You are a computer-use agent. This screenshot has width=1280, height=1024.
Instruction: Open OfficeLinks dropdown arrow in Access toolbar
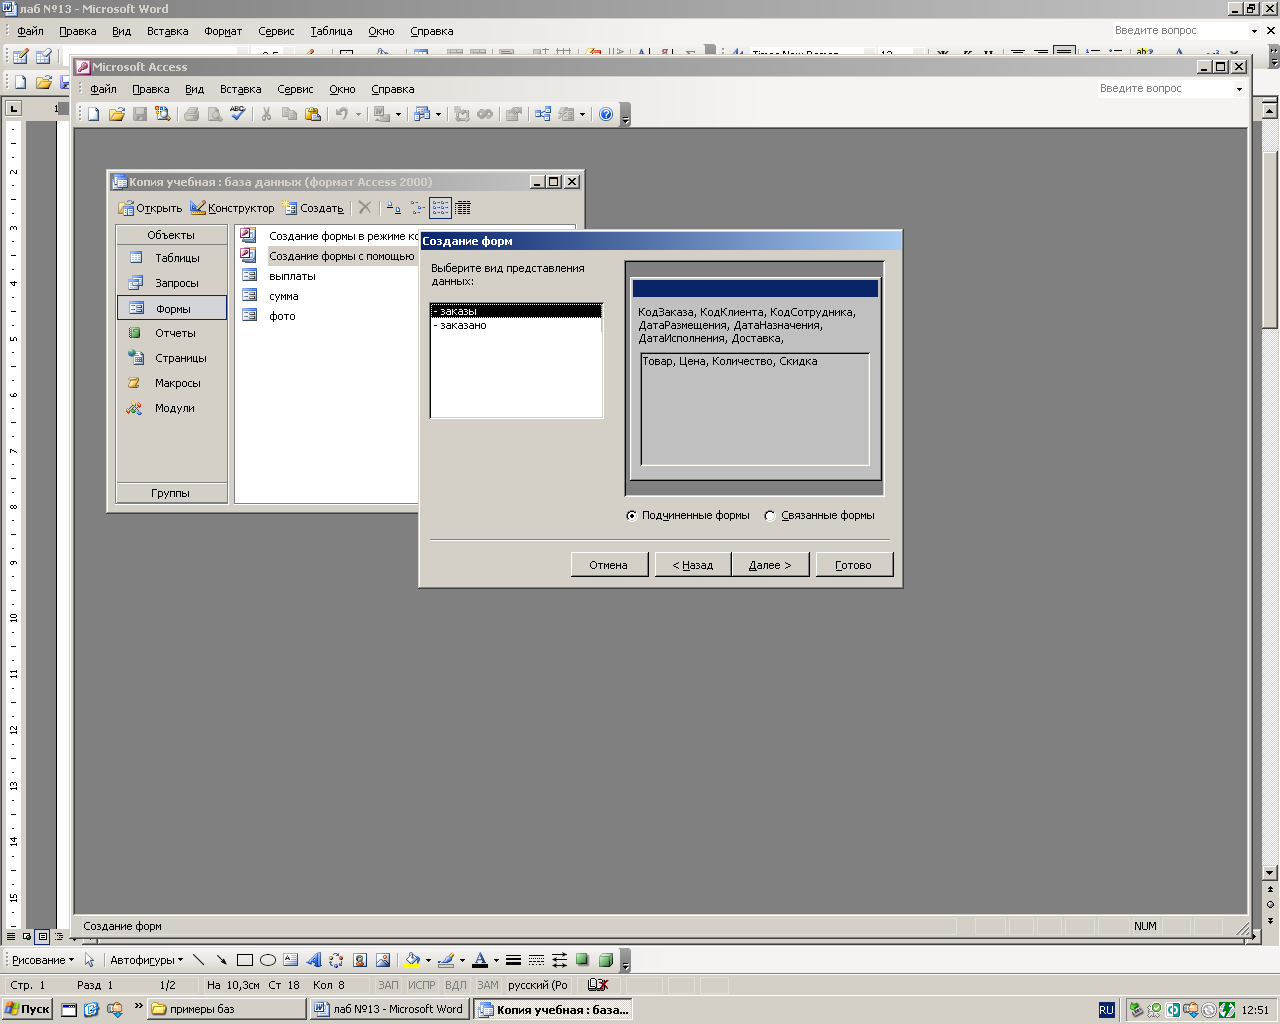point(398,115)
